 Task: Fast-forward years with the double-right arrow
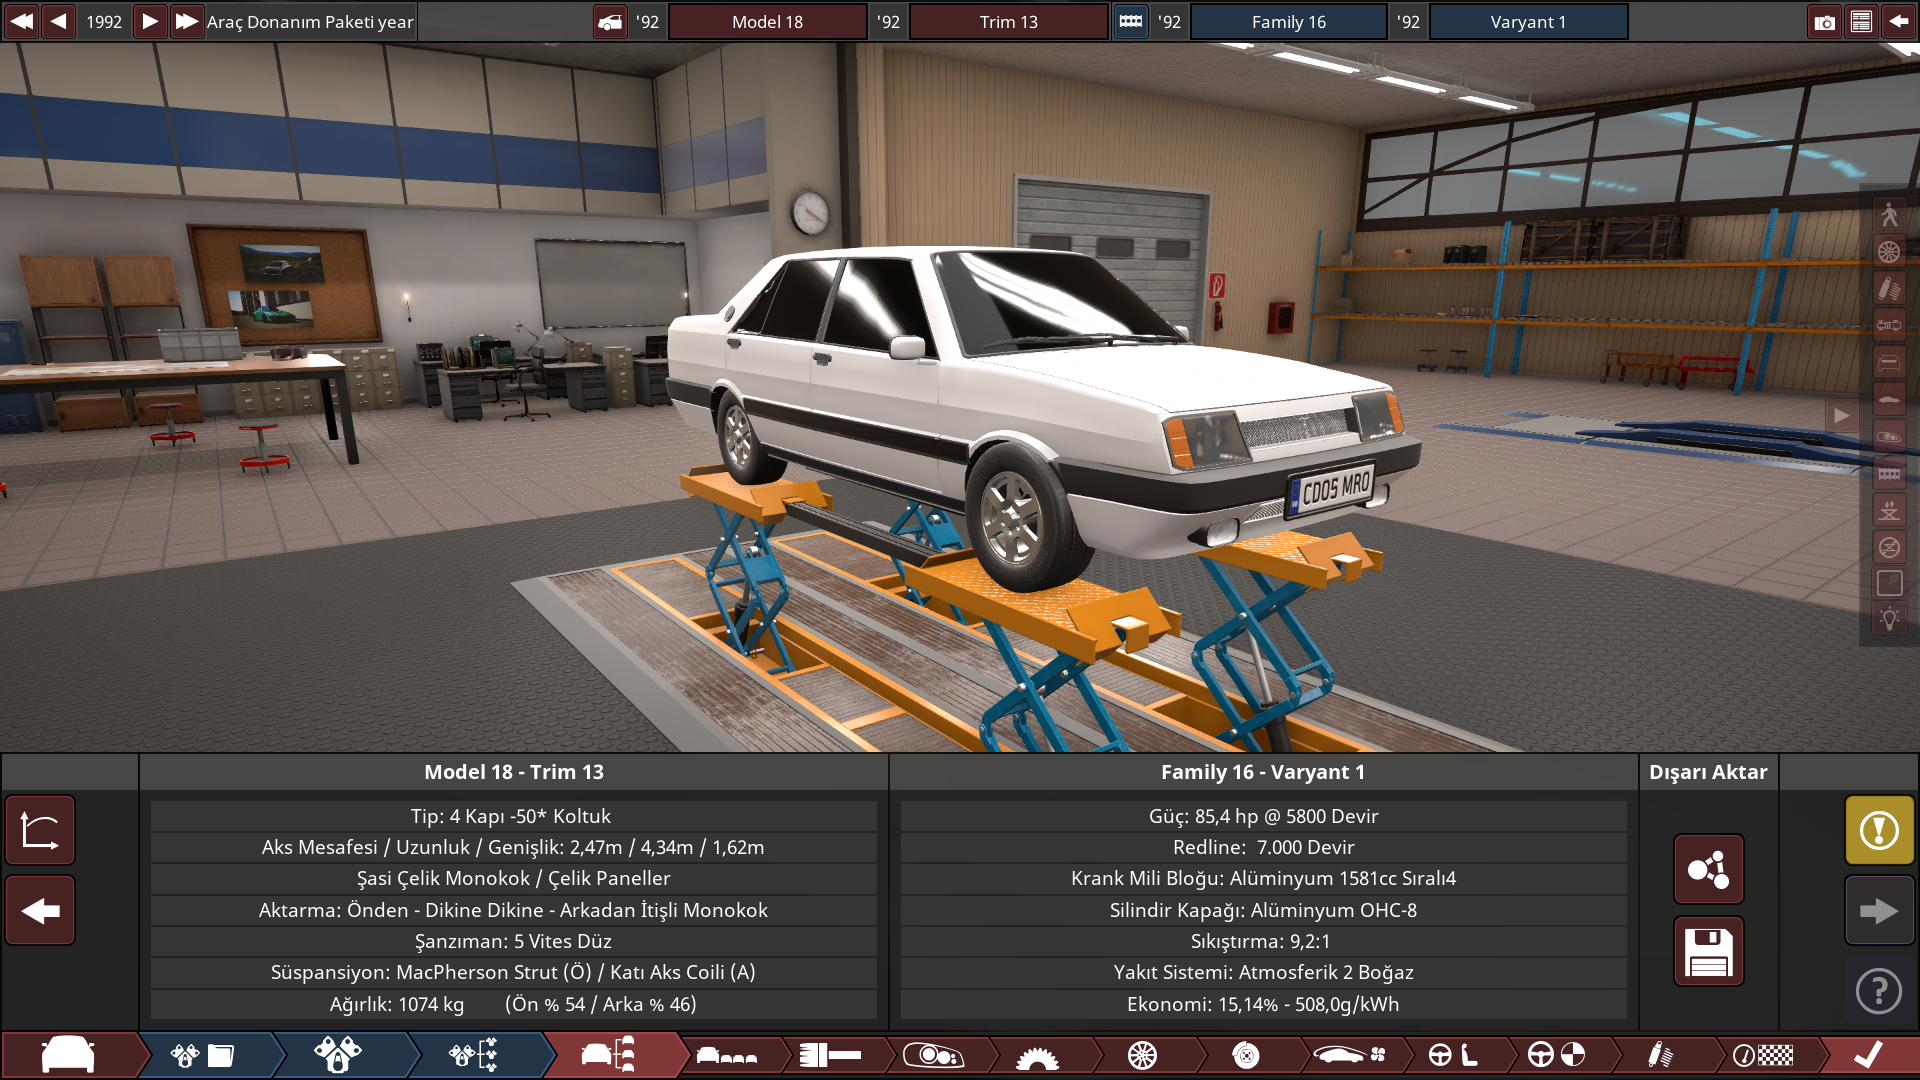click(x=186, y=21)
